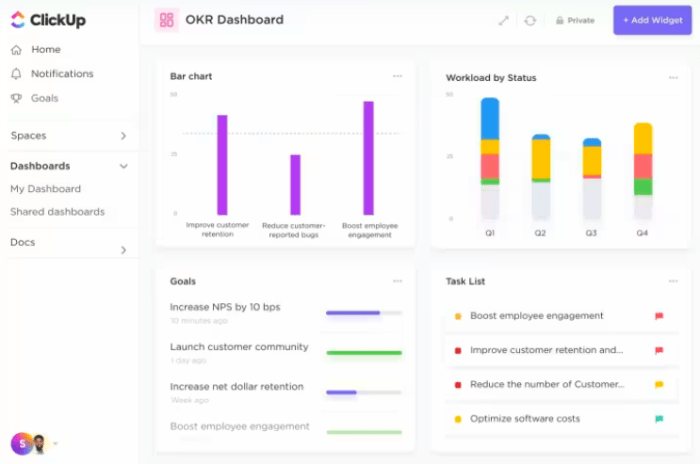Click the dashboard grid icon beside the title
The image size is (700, 464).
click(167, 20)
